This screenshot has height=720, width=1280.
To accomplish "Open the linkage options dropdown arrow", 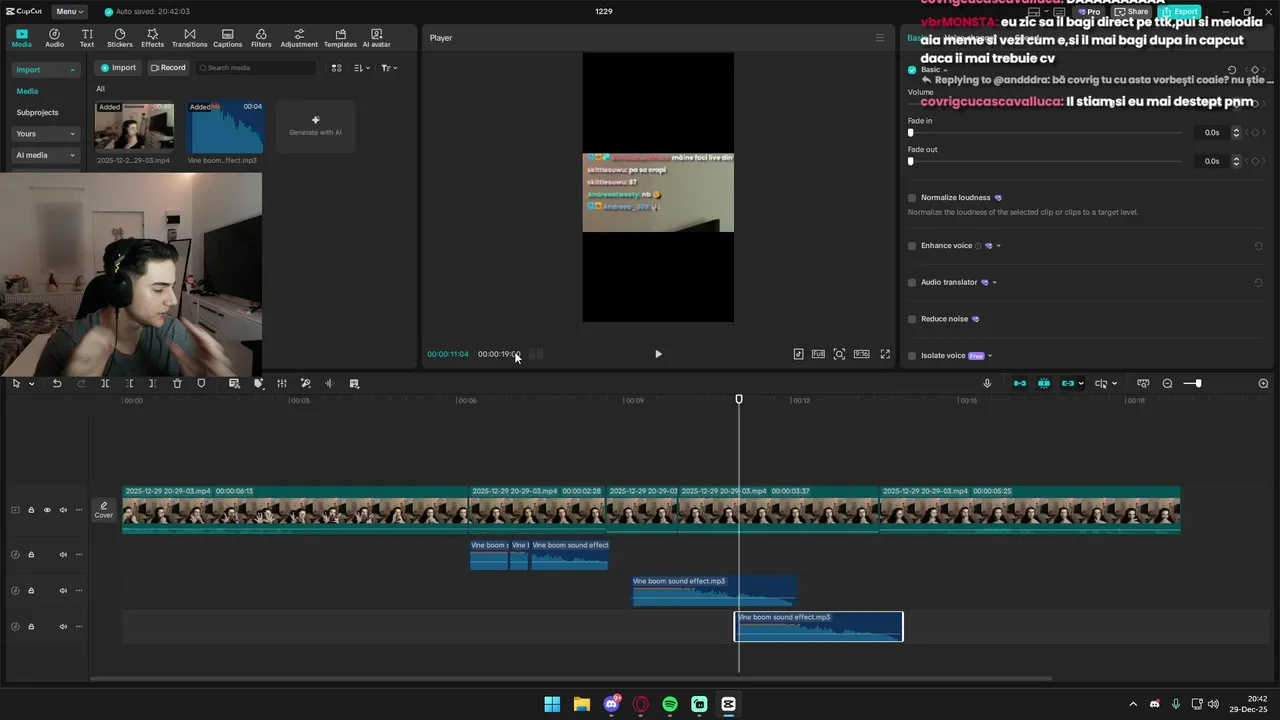I will coord(1081,384).
